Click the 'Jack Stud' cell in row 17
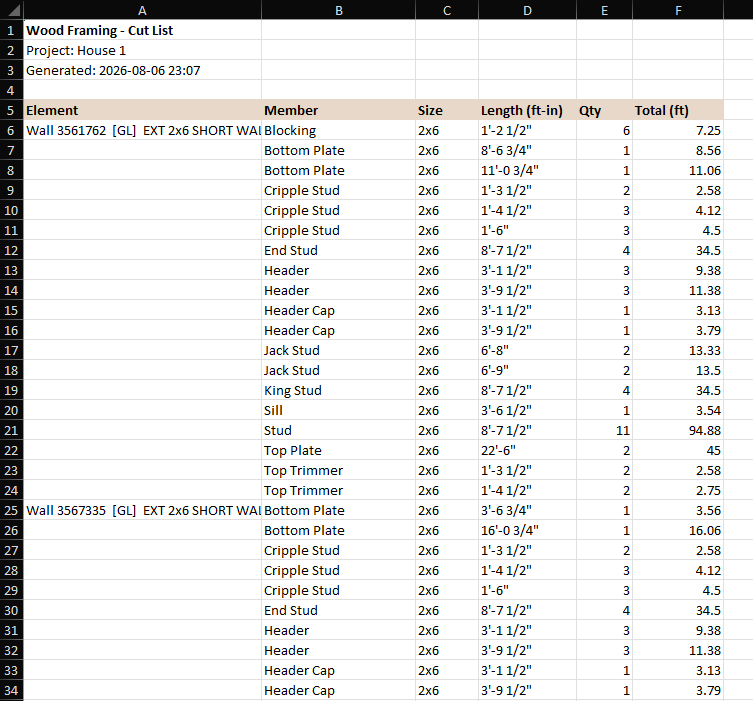Screen dimensions: 753x701 (x=339, y=350)
